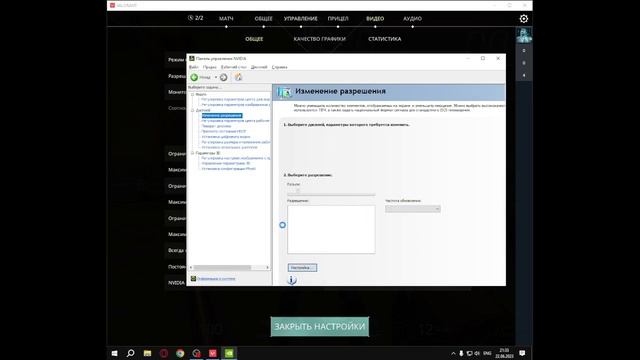Screen dimensions: 640x360
Task: Open the Windows Start menu
Action: point(115,353)
